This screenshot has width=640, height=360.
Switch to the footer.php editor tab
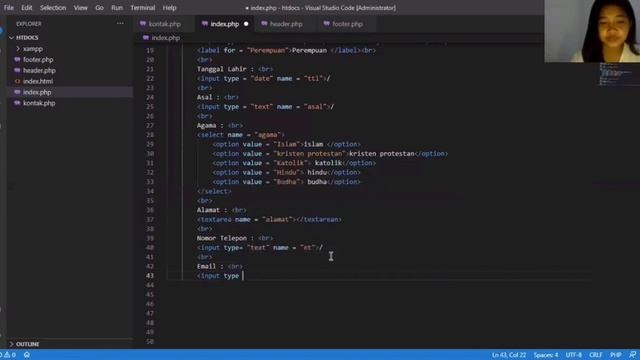coord(347,24)
